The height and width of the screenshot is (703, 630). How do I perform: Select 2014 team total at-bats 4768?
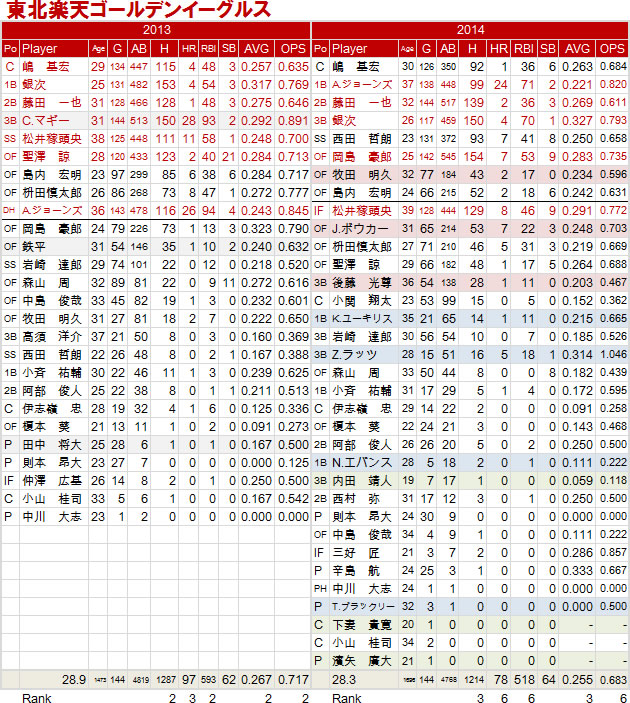click(x=448, y=680)
